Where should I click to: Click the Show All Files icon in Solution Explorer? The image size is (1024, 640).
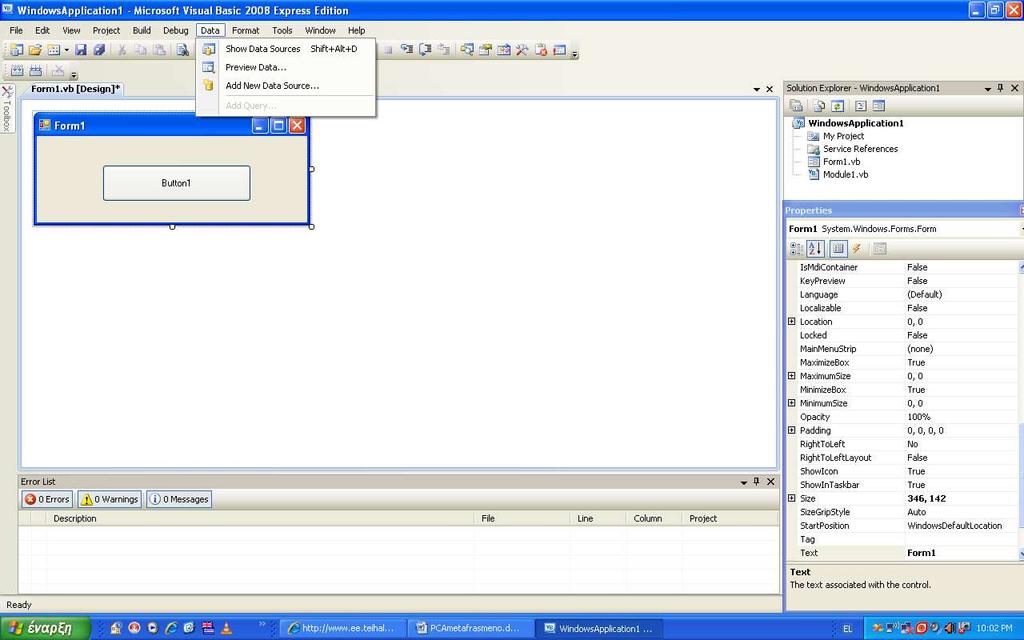coord(819,106)
